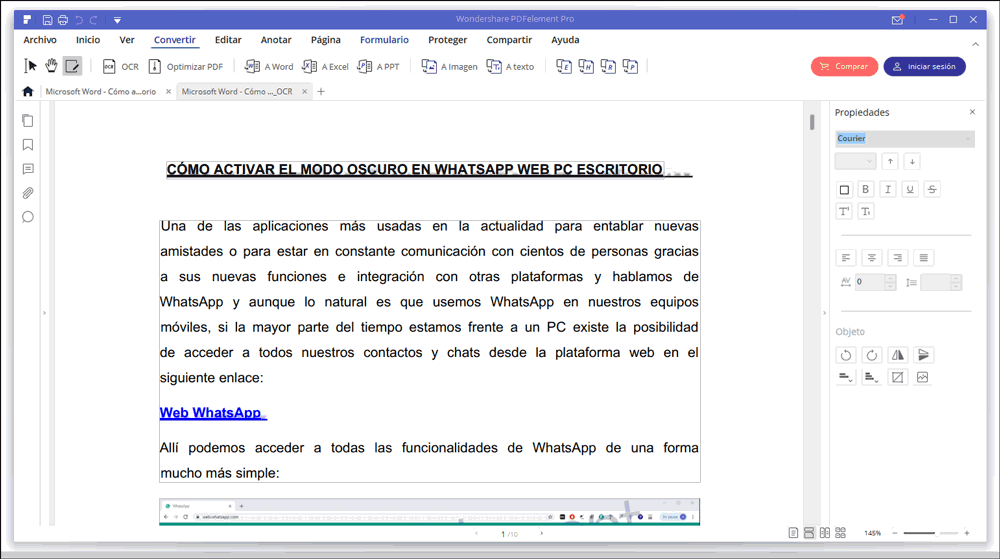Click Optimizar PDF

tap(186, 66)
